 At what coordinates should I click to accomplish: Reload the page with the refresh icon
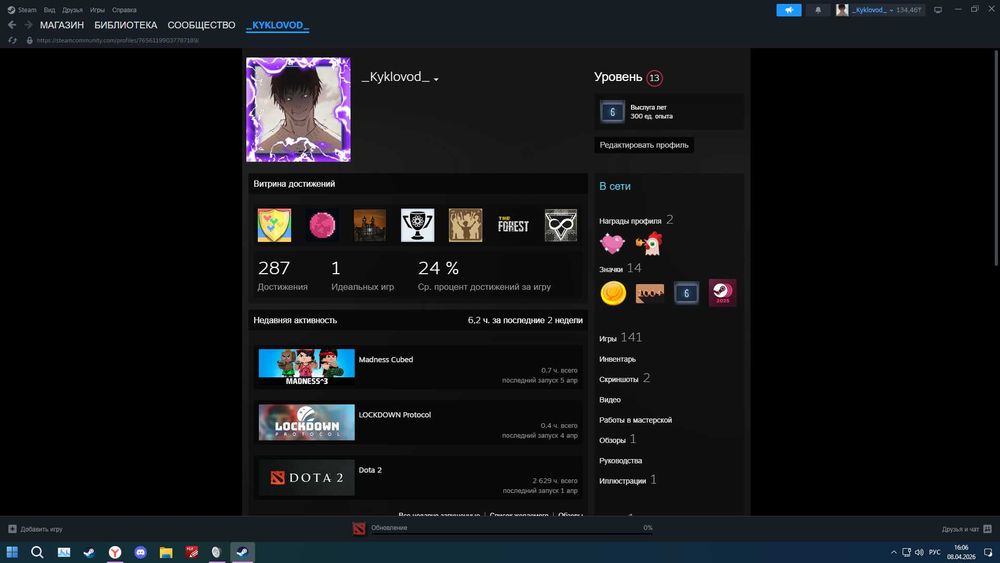pos(12,40)
